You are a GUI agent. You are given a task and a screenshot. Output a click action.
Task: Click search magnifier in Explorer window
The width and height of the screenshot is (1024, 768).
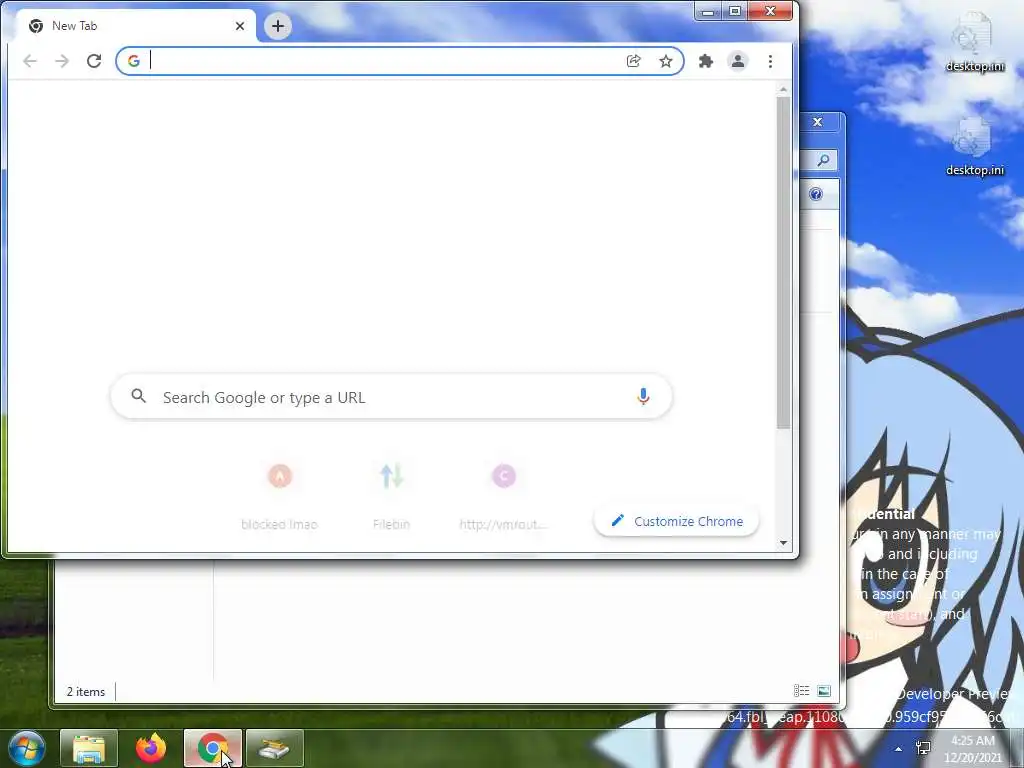tap(823, 160)
